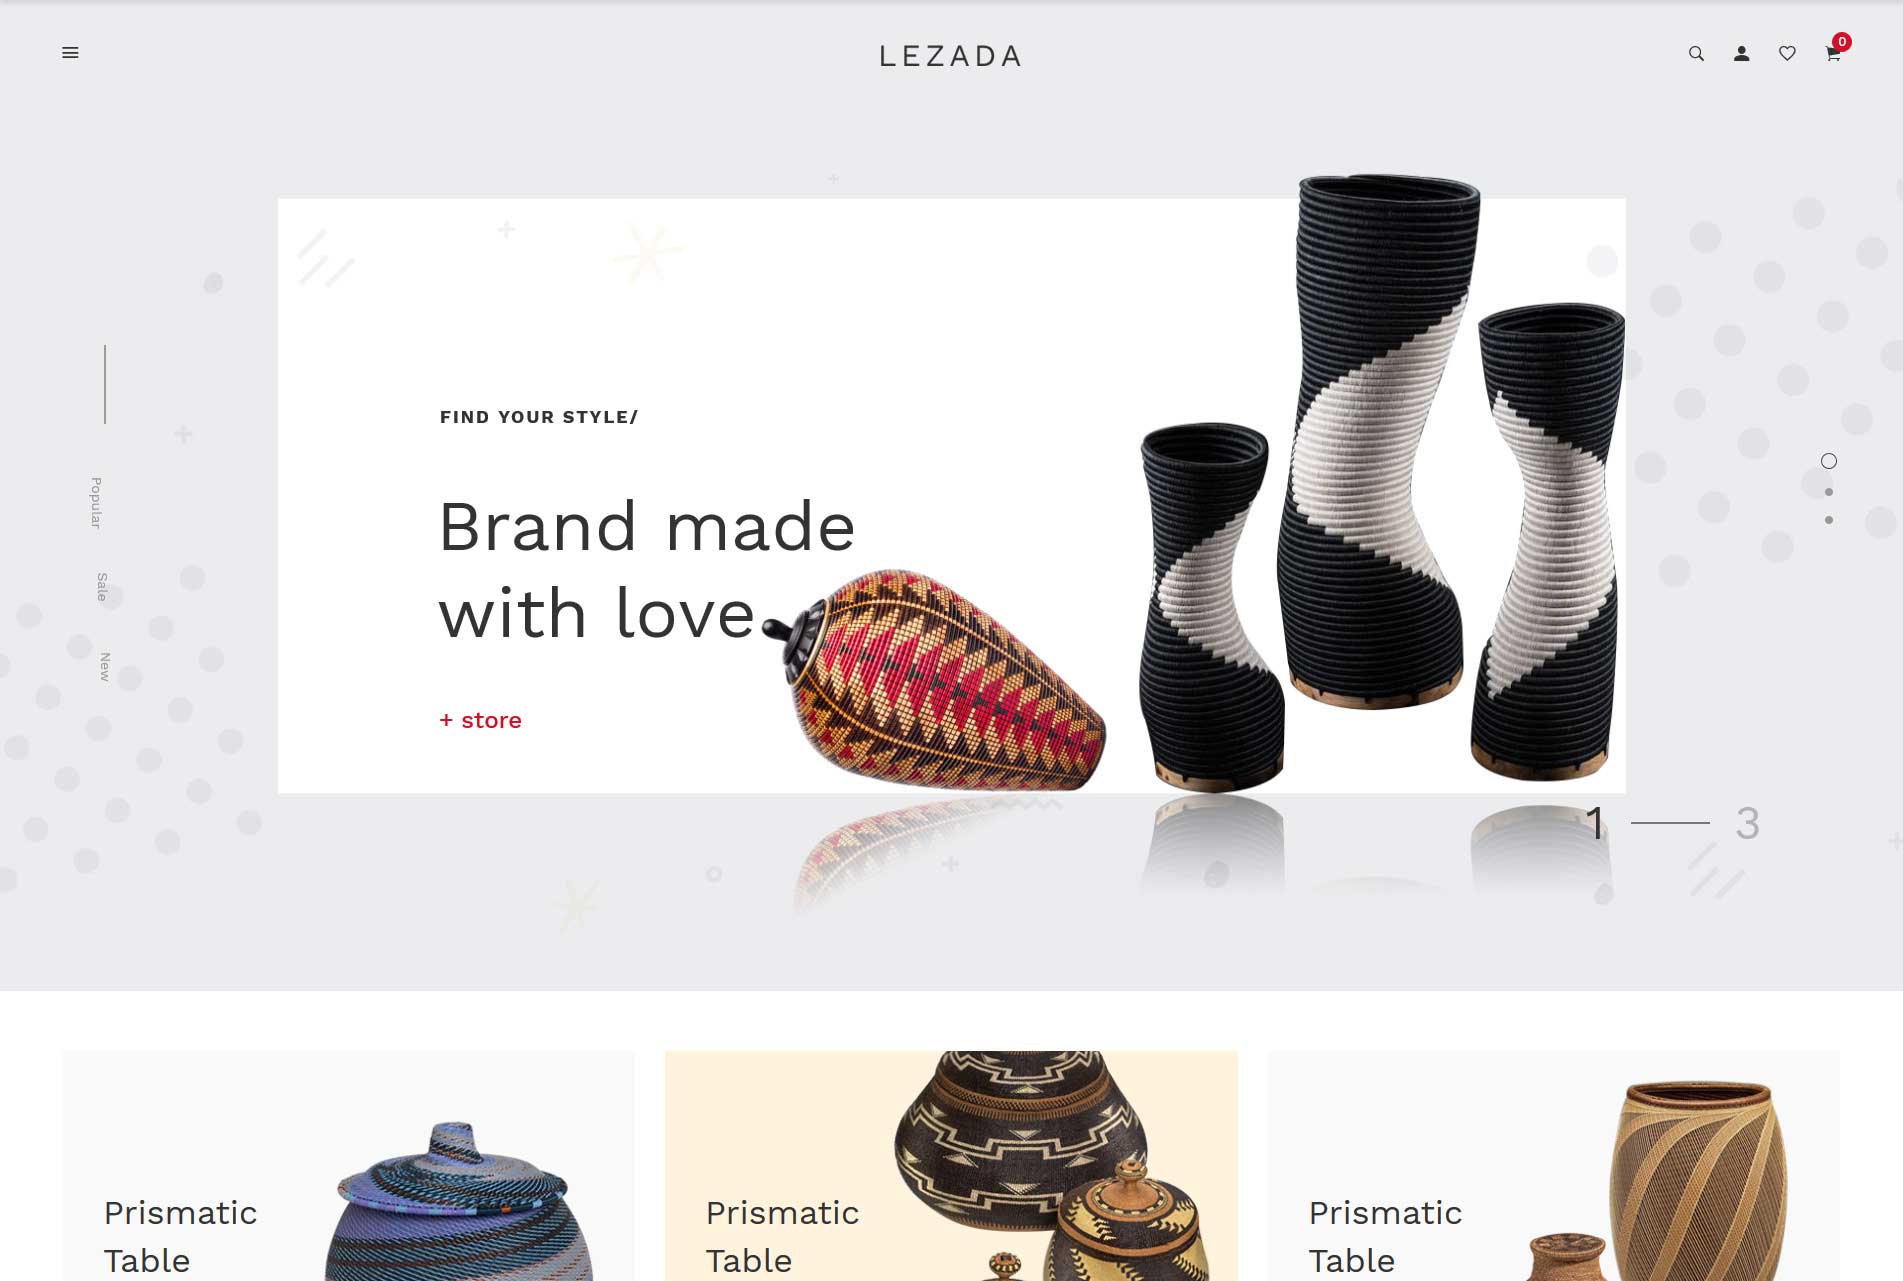Image resolution: width=1903 pixels, height=1281 pixels.
Task: Select the third slide pagination dot
Action: click(1829, 520)
